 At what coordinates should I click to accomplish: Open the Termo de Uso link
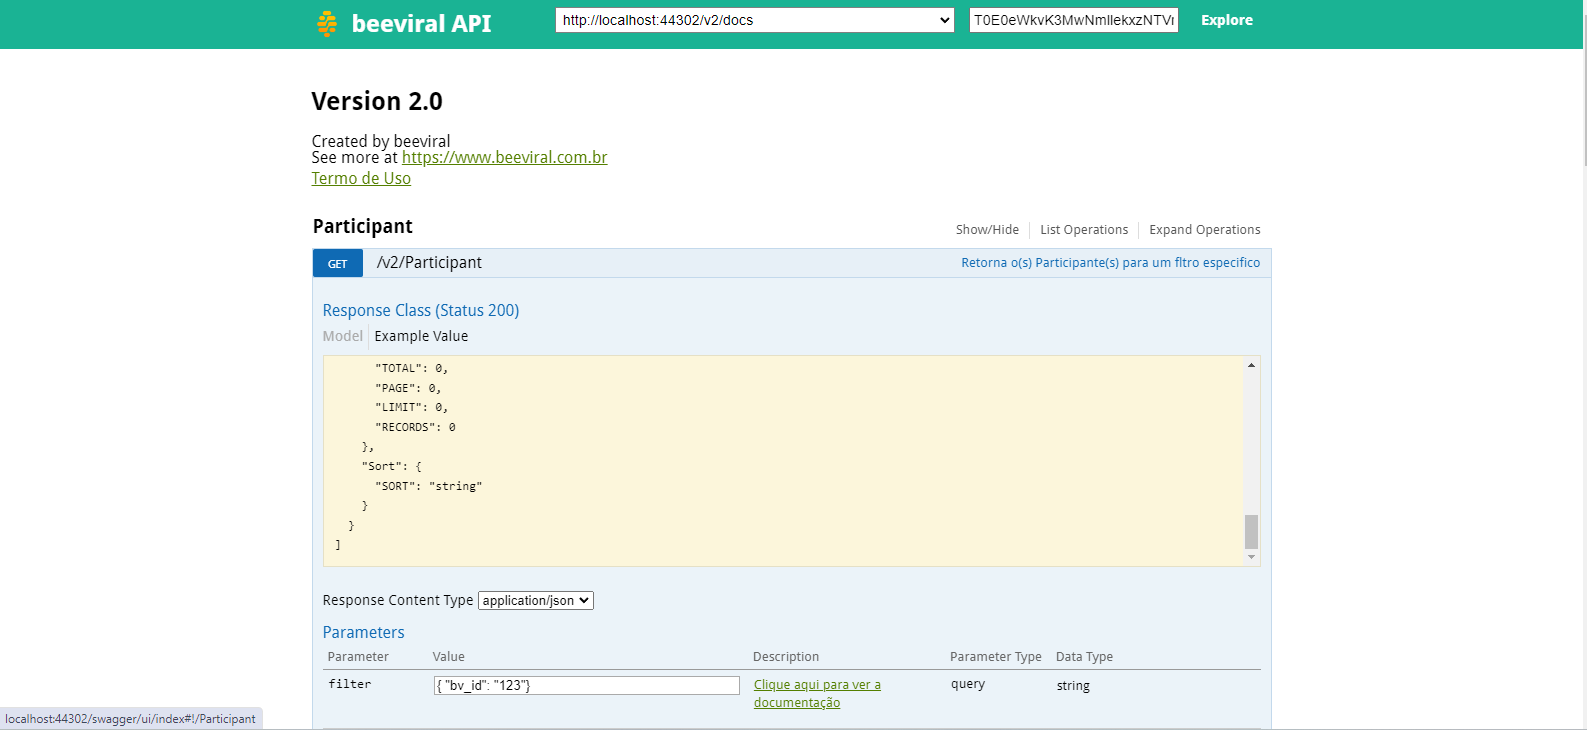click(x=361, y=178)
